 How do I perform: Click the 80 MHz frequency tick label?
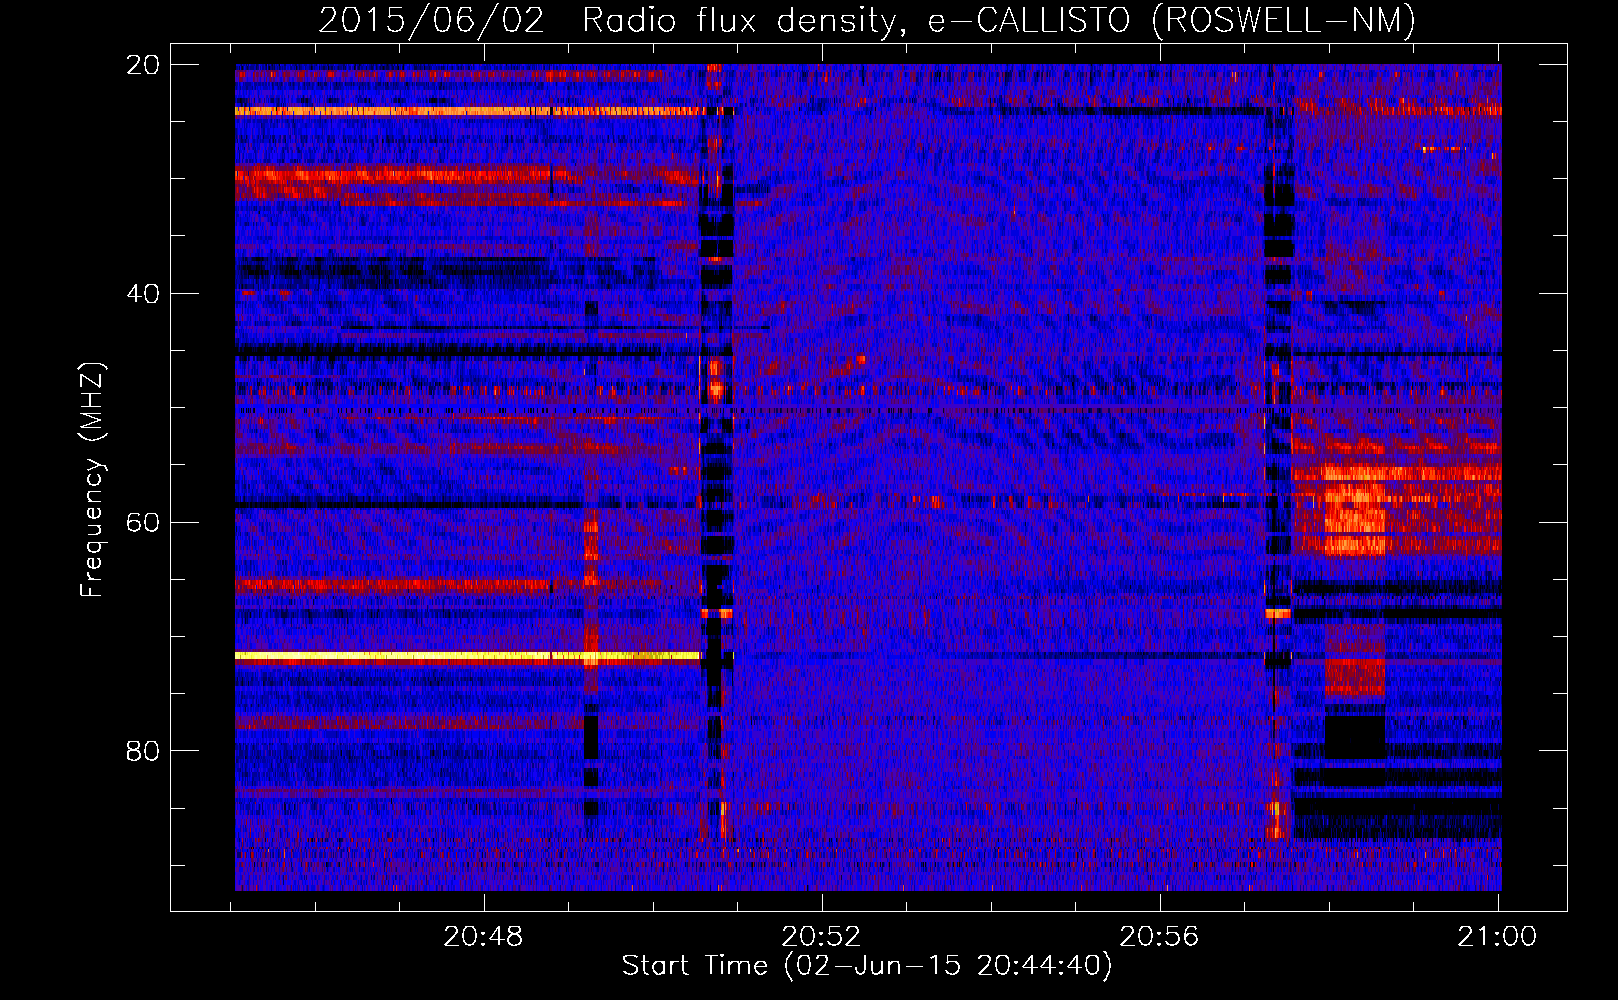point(143,751)
